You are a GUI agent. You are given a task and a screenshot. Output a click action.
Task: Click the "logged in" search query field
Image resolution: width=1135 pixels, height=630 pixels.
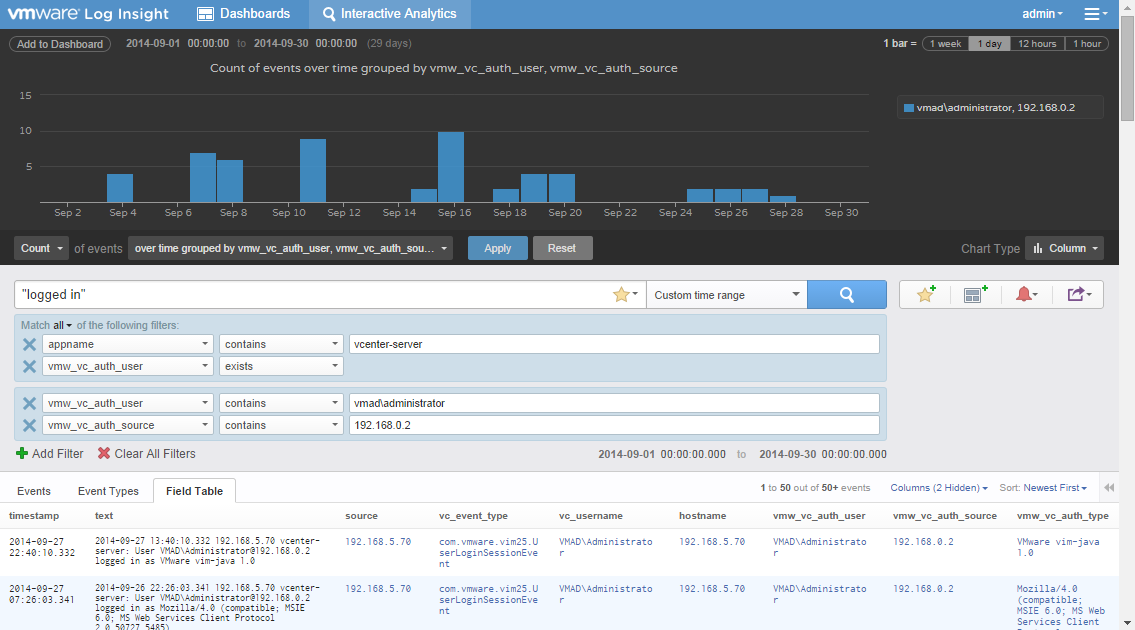[313, 295]
